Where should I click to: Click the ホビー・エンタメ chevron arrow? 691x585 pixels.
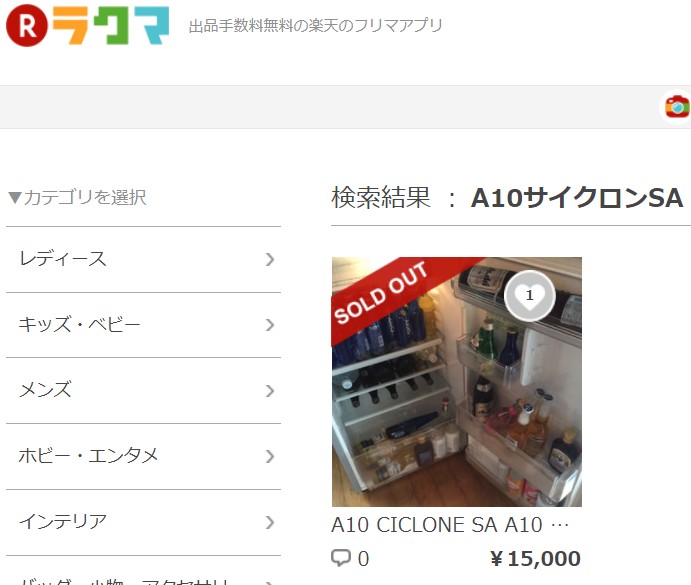(270, 457)
